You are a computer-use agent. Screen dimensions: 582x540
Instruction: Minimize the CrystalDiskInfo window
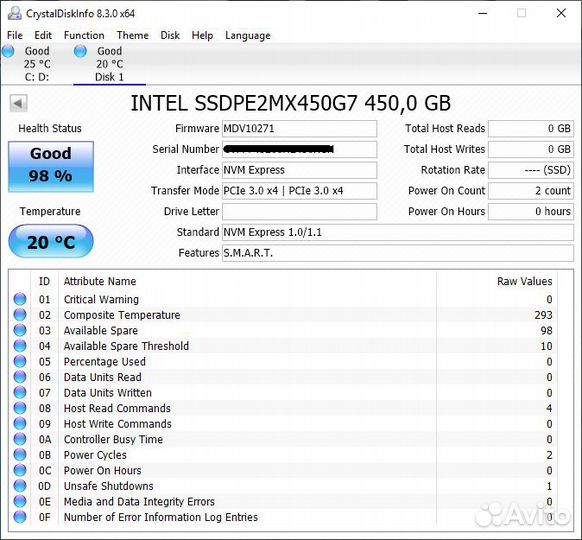[483, 13]
